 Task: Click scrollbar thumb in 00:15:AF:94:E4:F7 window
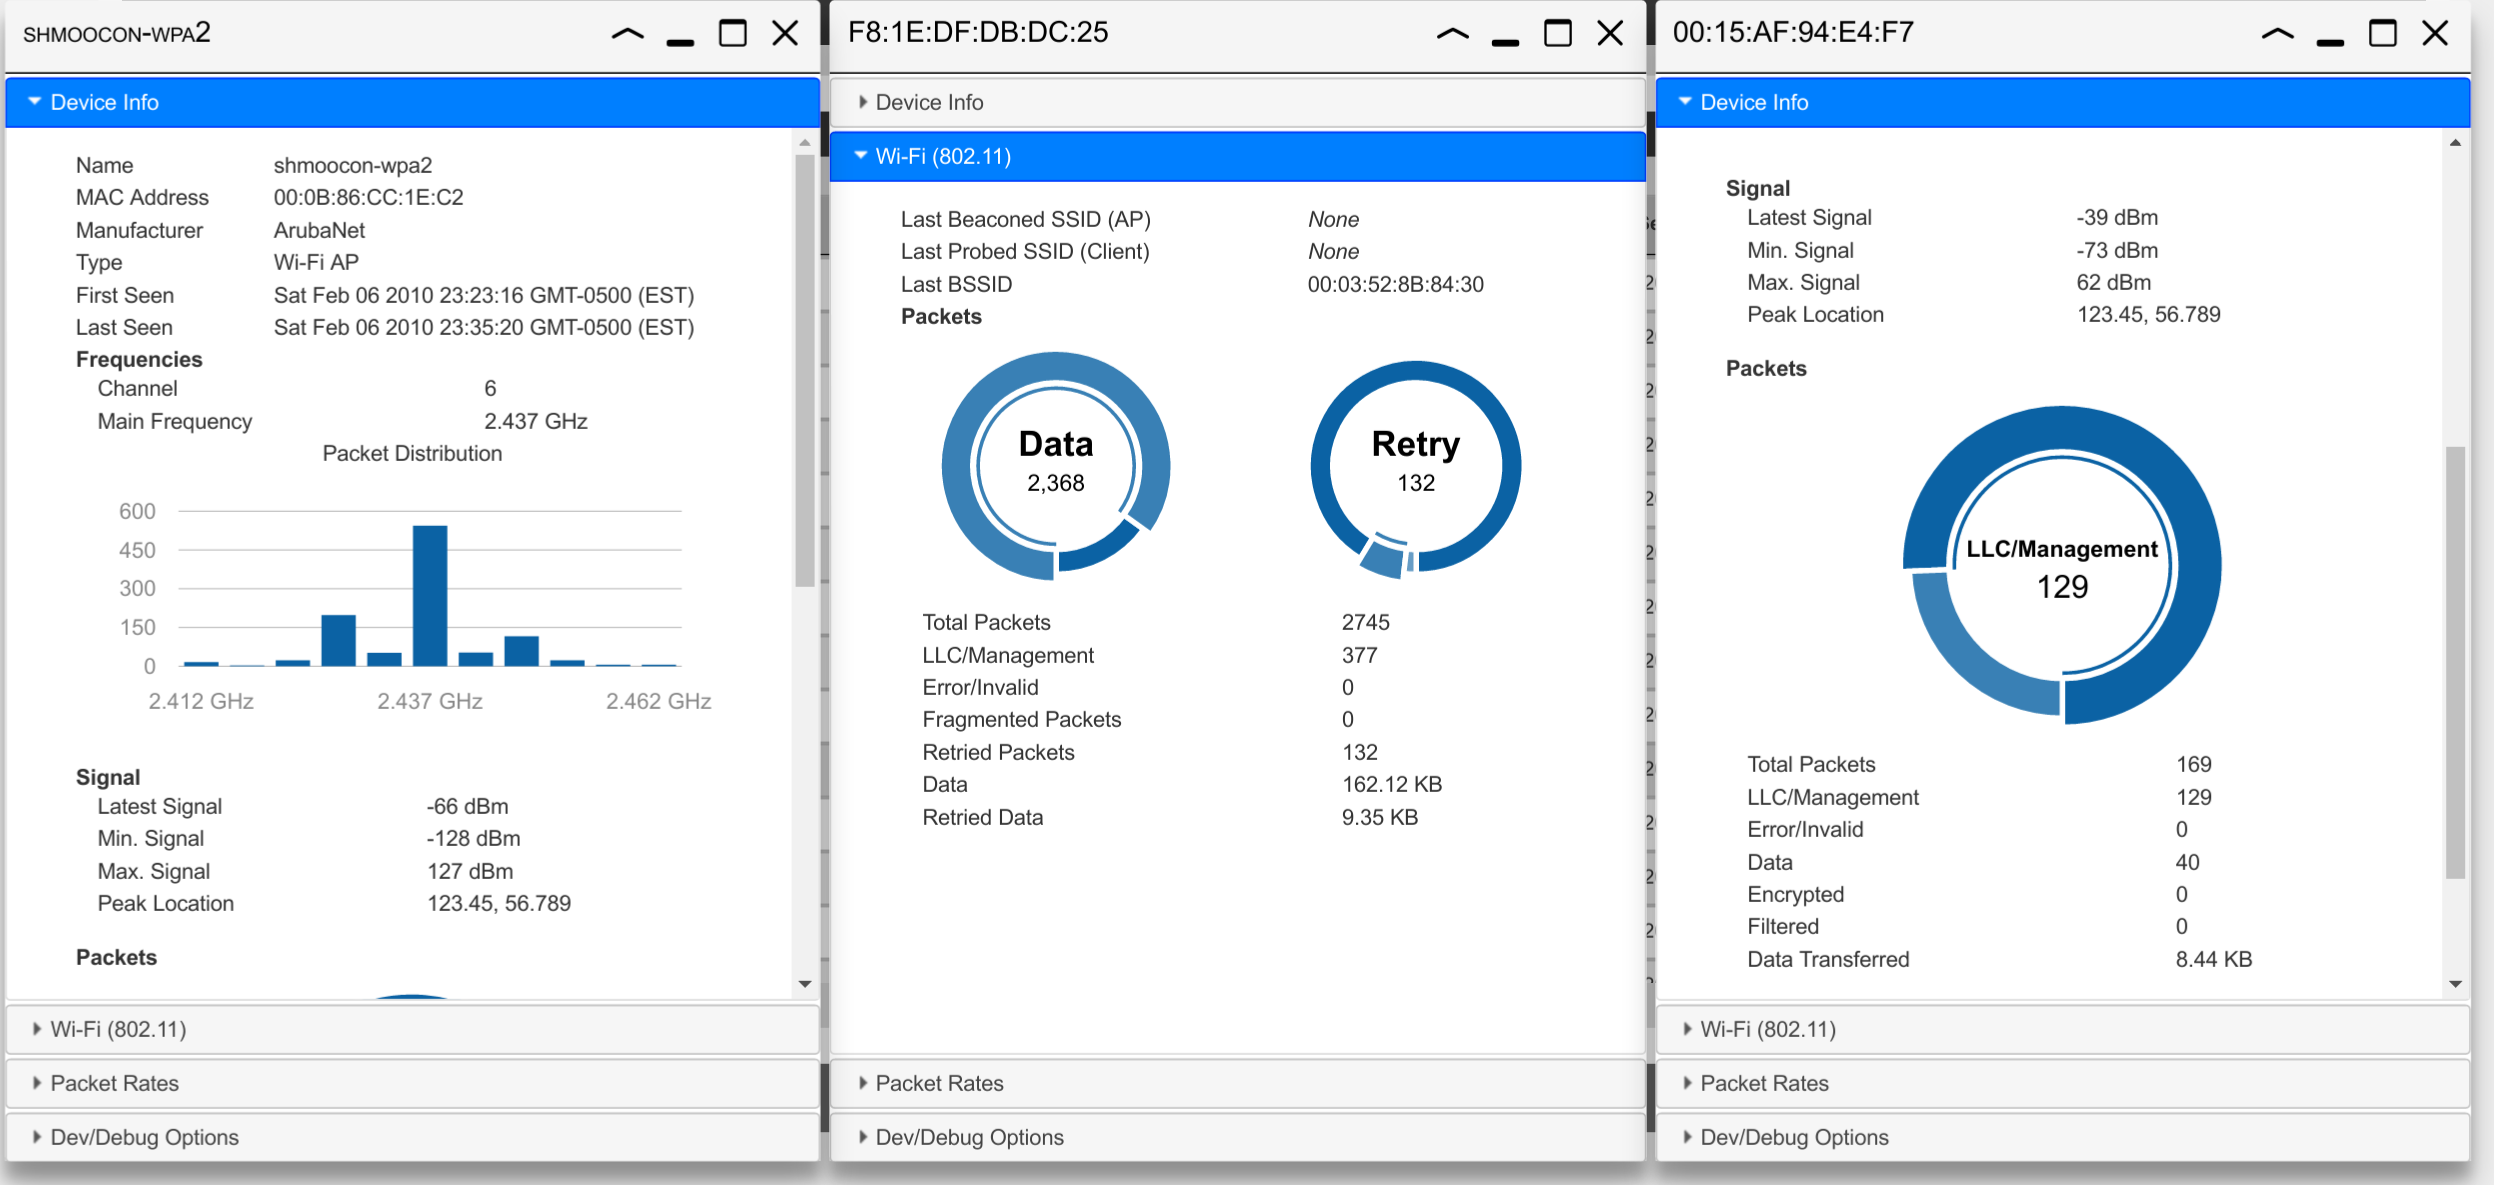[2455, 662]
